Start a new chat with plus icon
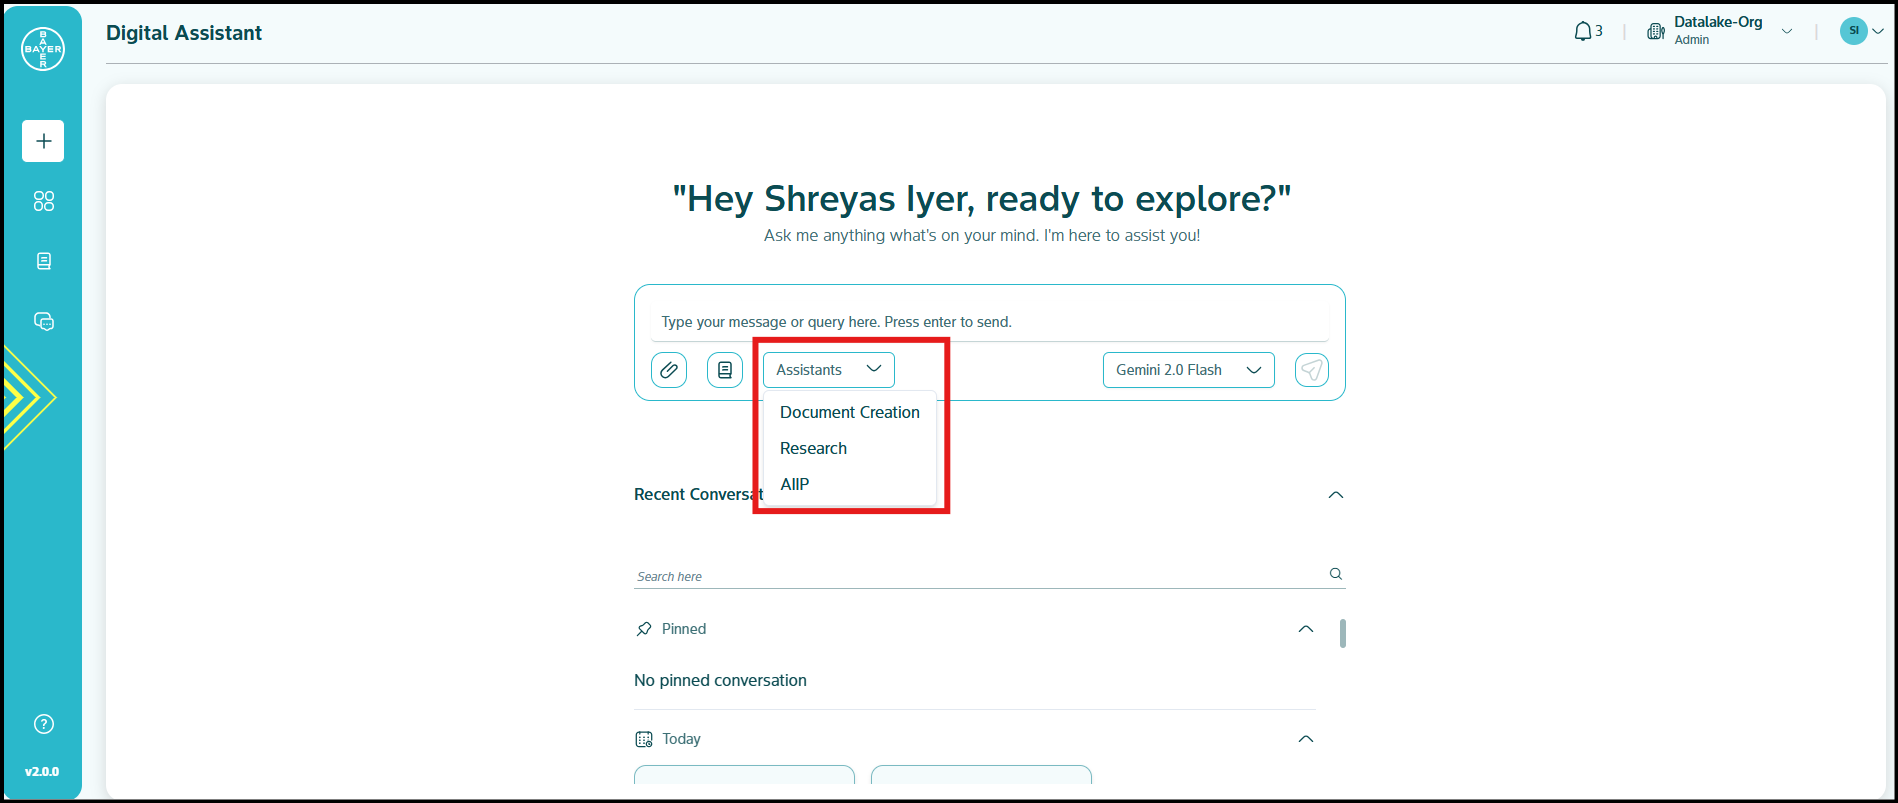 tap(43, 141)
